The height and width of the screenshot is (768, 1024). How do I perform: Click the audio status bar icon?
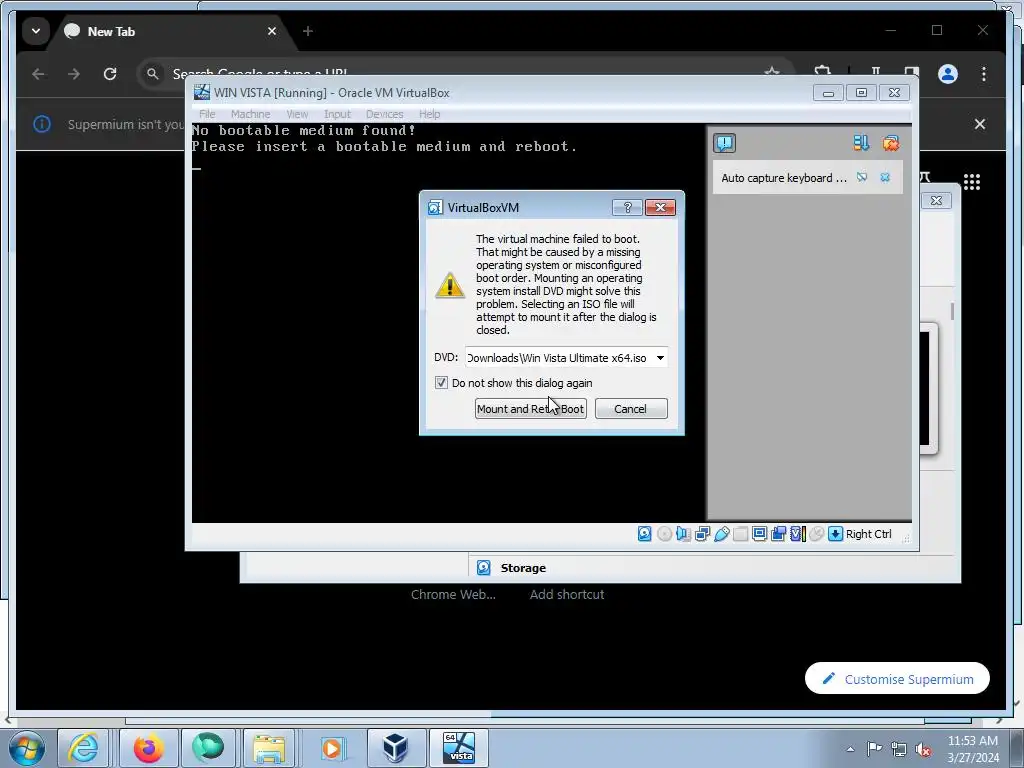(683, 534)
